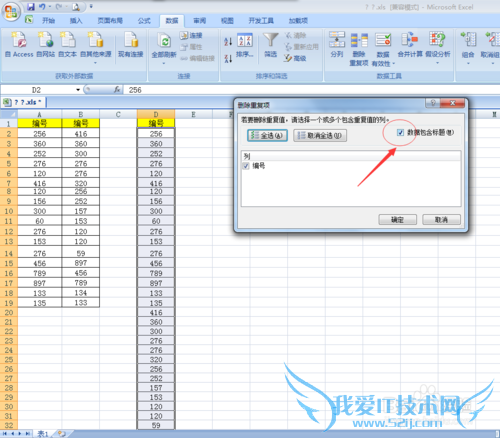Insert a new worksheet tab
This screenshot has height=438, width=500.
click(62, 434)
